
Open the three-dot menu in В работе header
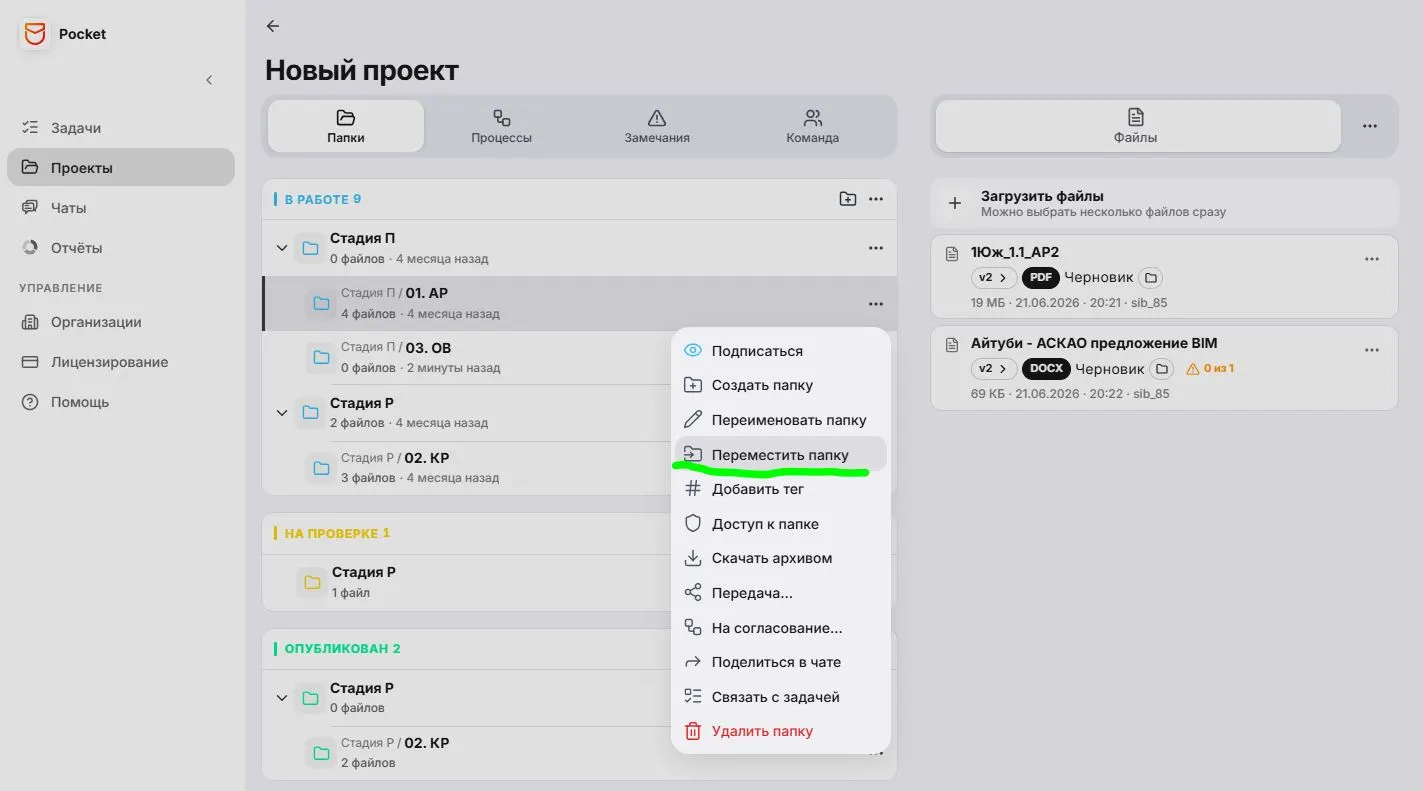coord(876,199)
